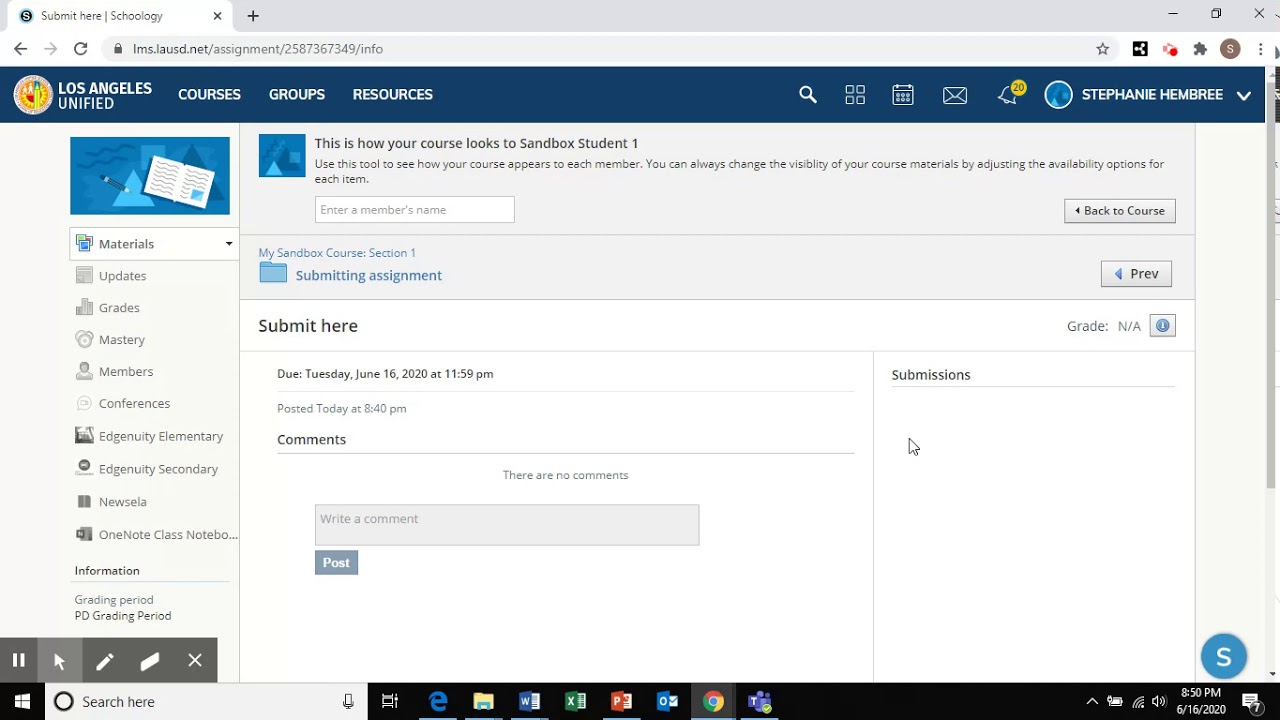Open Chrome extensions puzzle icon
The width and height of the screenshot is (1280, 720).
coord(1200,49)
